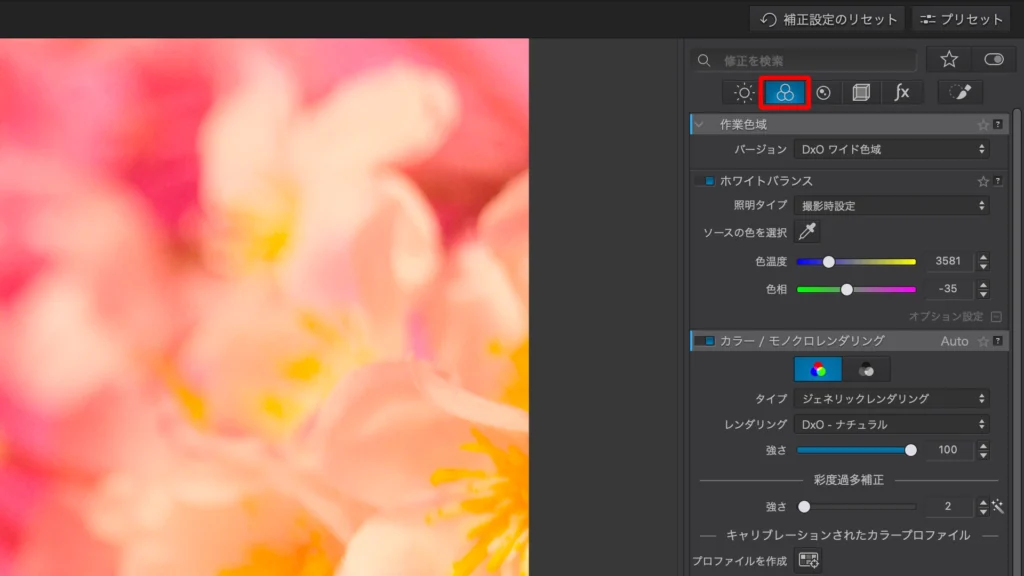Click the magic wand for 彩度過多補正
Image resolution: width=1024 pixels, height=576 pixels.
pyautogui.click(x=997, y=507)
